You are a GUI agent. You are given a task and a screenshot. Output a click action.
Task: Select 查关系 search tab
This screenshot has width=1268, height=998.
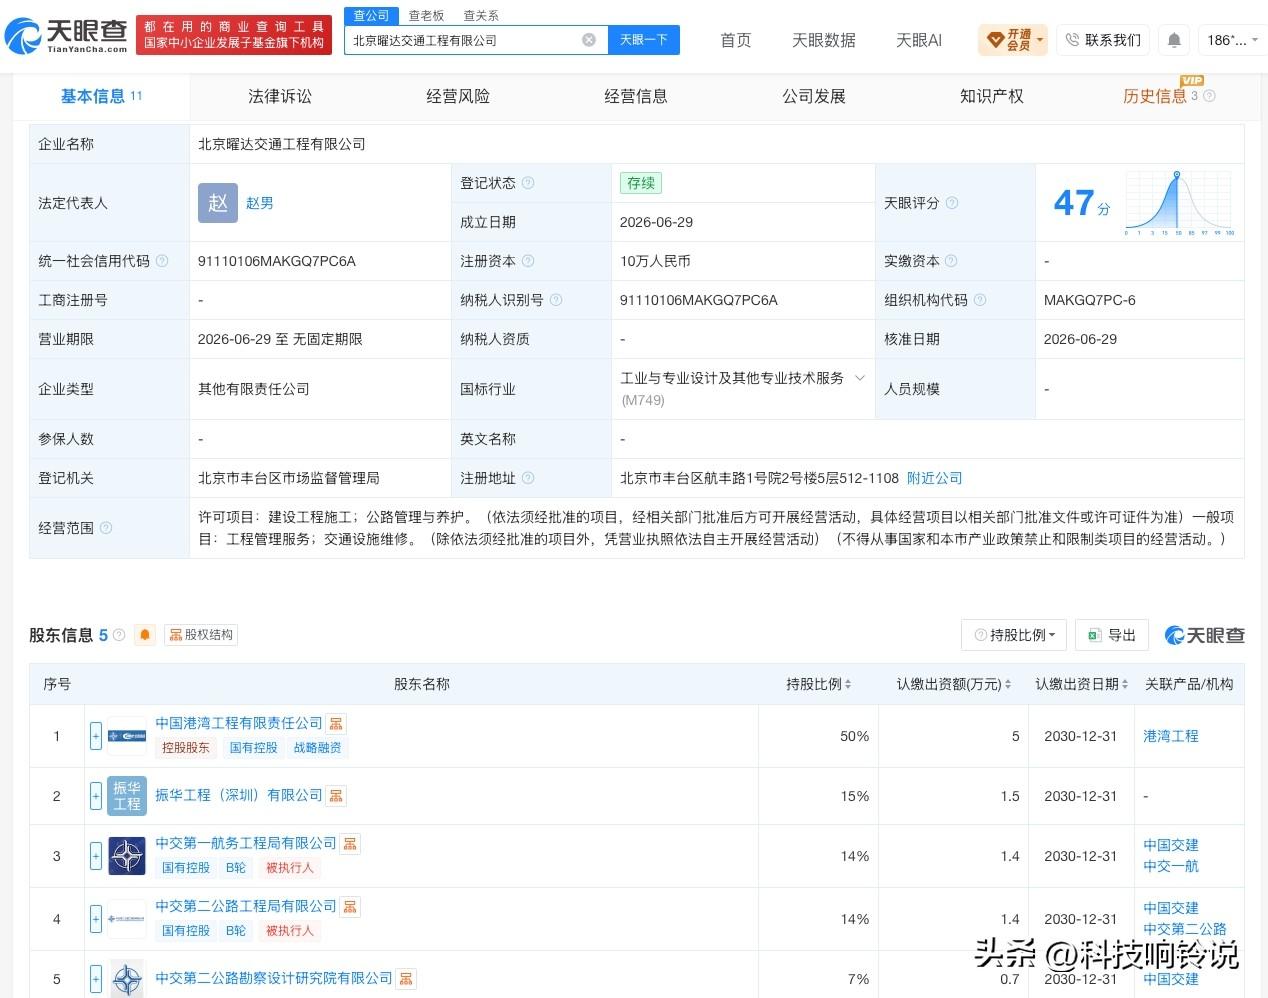481,16
